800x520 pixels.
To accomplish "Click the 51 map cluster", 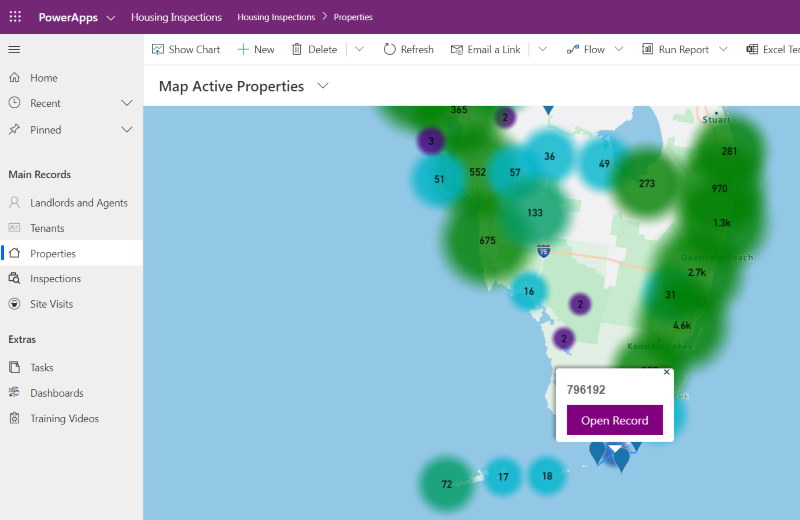I will [x=439, y=179].
